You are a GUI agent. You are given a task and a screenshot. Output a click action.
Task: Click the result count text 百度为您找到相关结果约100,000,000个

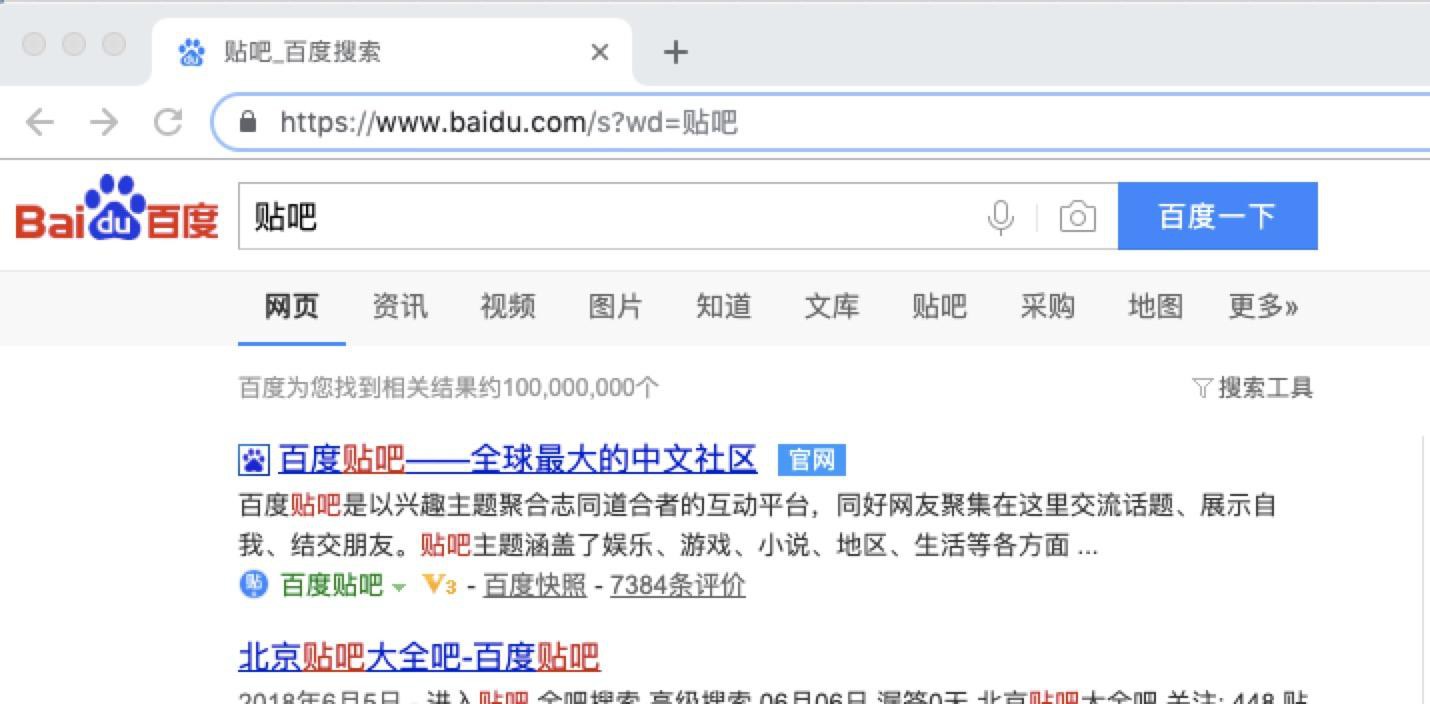click(x=449, y=387)
